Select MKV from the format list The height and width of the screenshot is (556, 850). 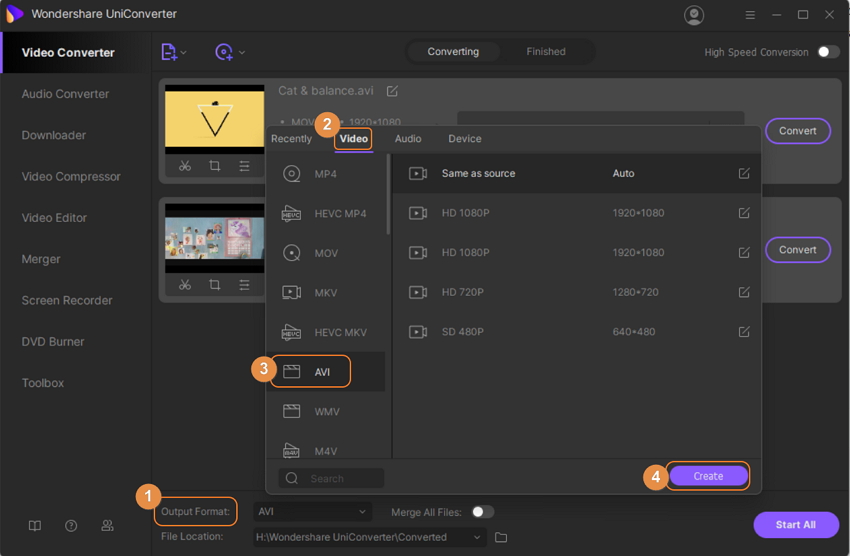coord(326,293)
